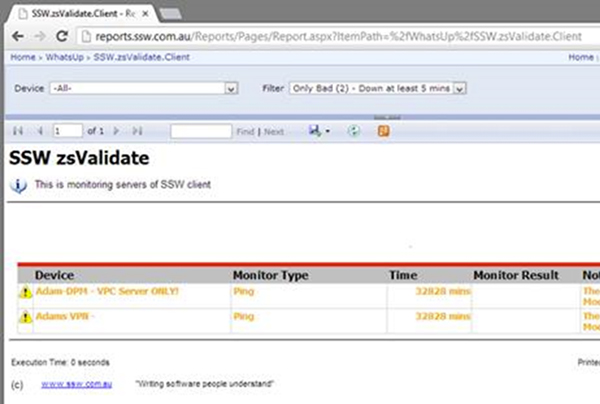Image resolution: width=600 pixels, height=404 pixels.
Task: Expand the Device dropdown
Action: pyautogui.click(x=231, y=88)
